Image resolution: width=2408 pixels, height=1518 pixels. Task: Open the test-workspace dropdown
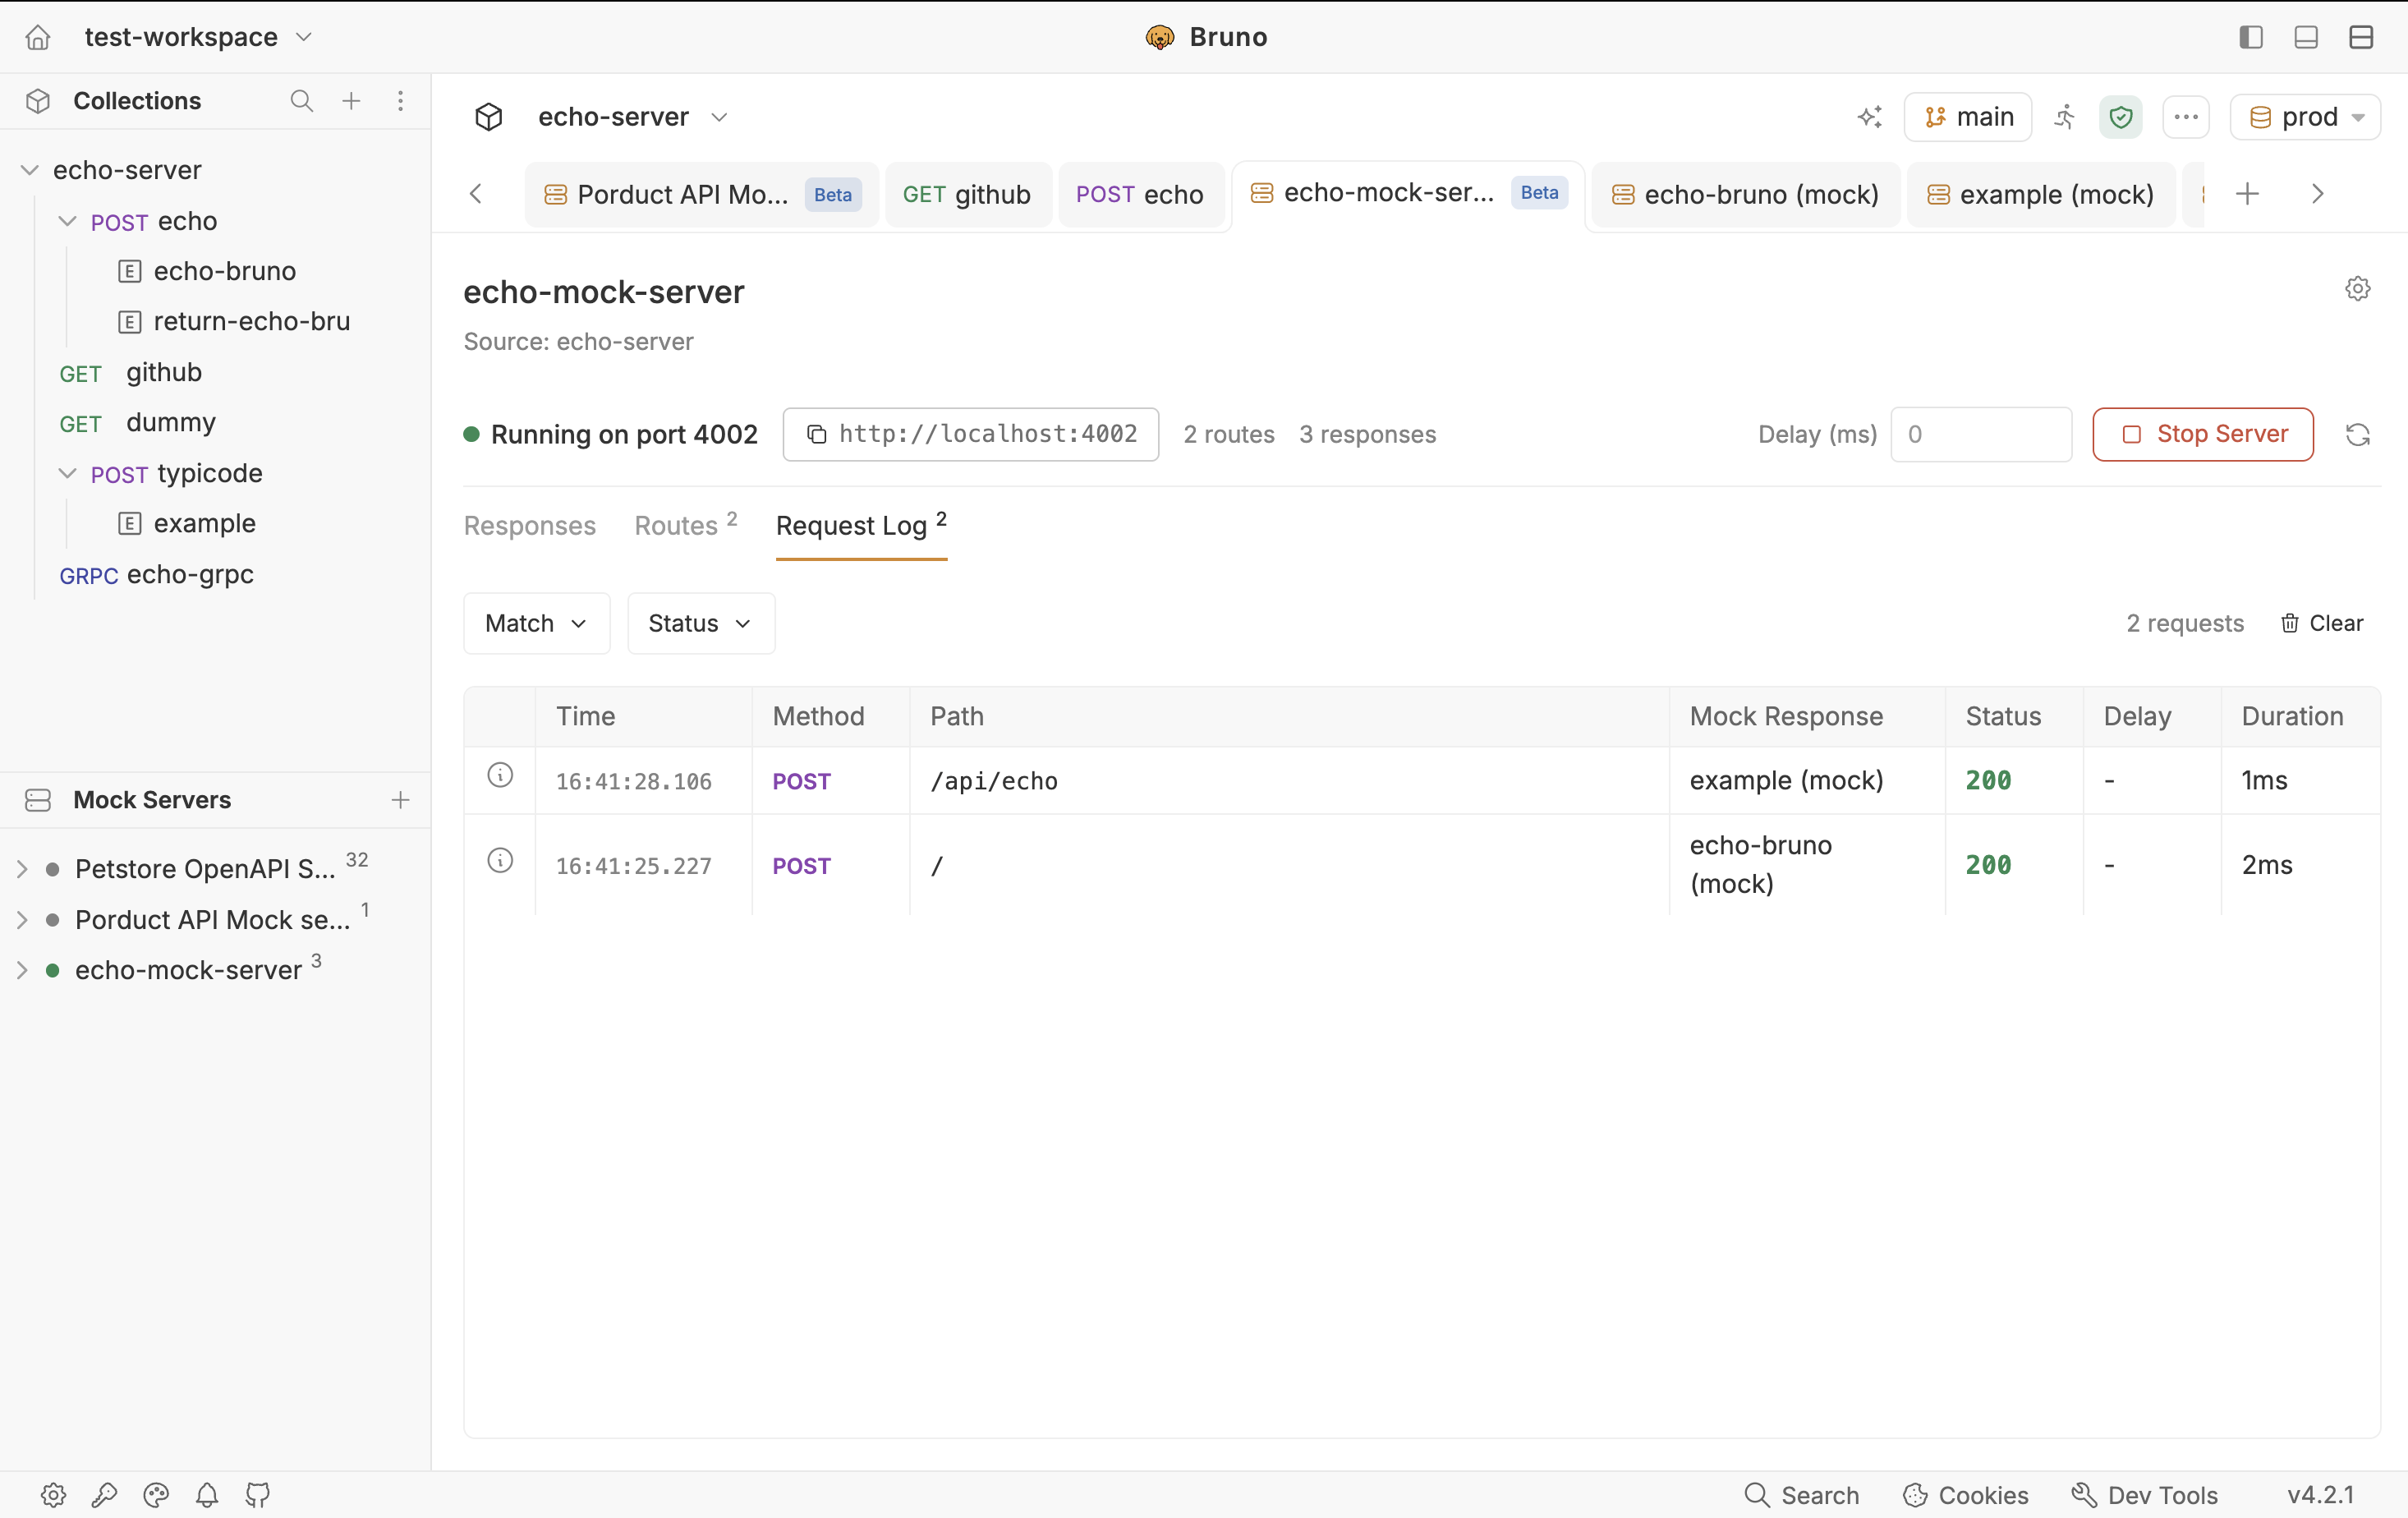(198, 37)
